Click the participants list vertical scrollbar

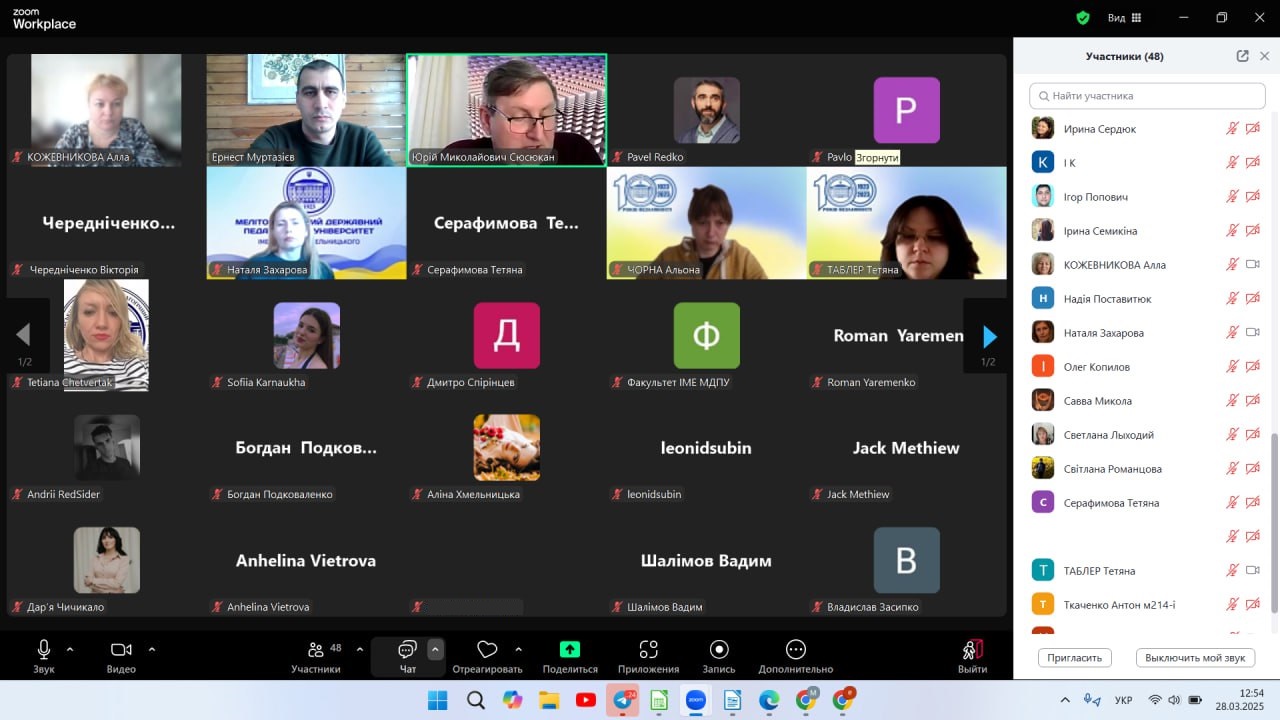1273,520
